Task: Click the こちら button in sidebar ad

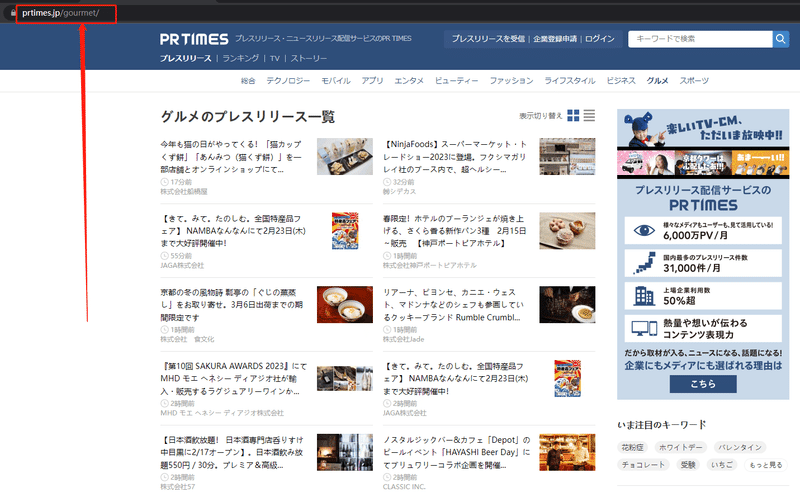Action: (x=703, y=384)
